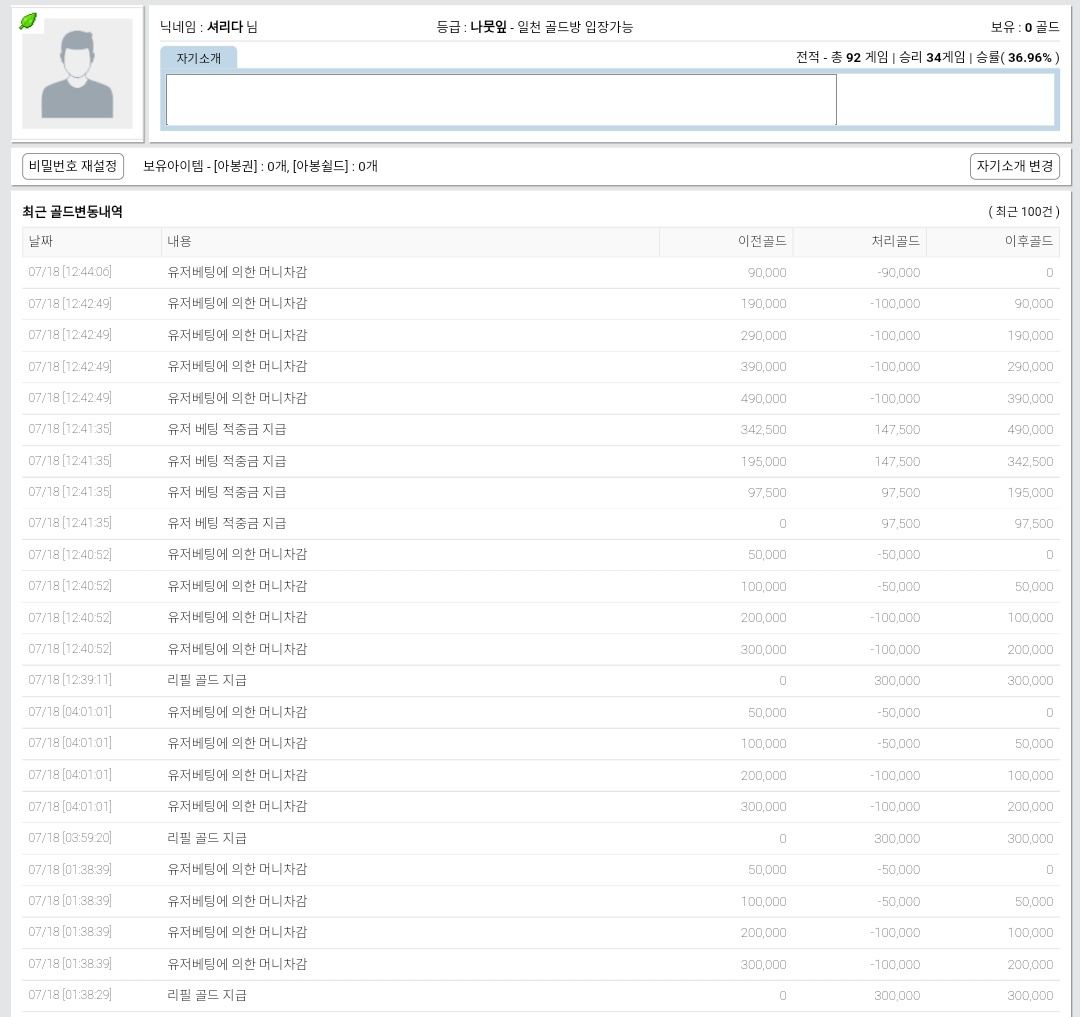
Task: Click 리필 골드 지급 in the 03:59:20 row
Action: 207,838
